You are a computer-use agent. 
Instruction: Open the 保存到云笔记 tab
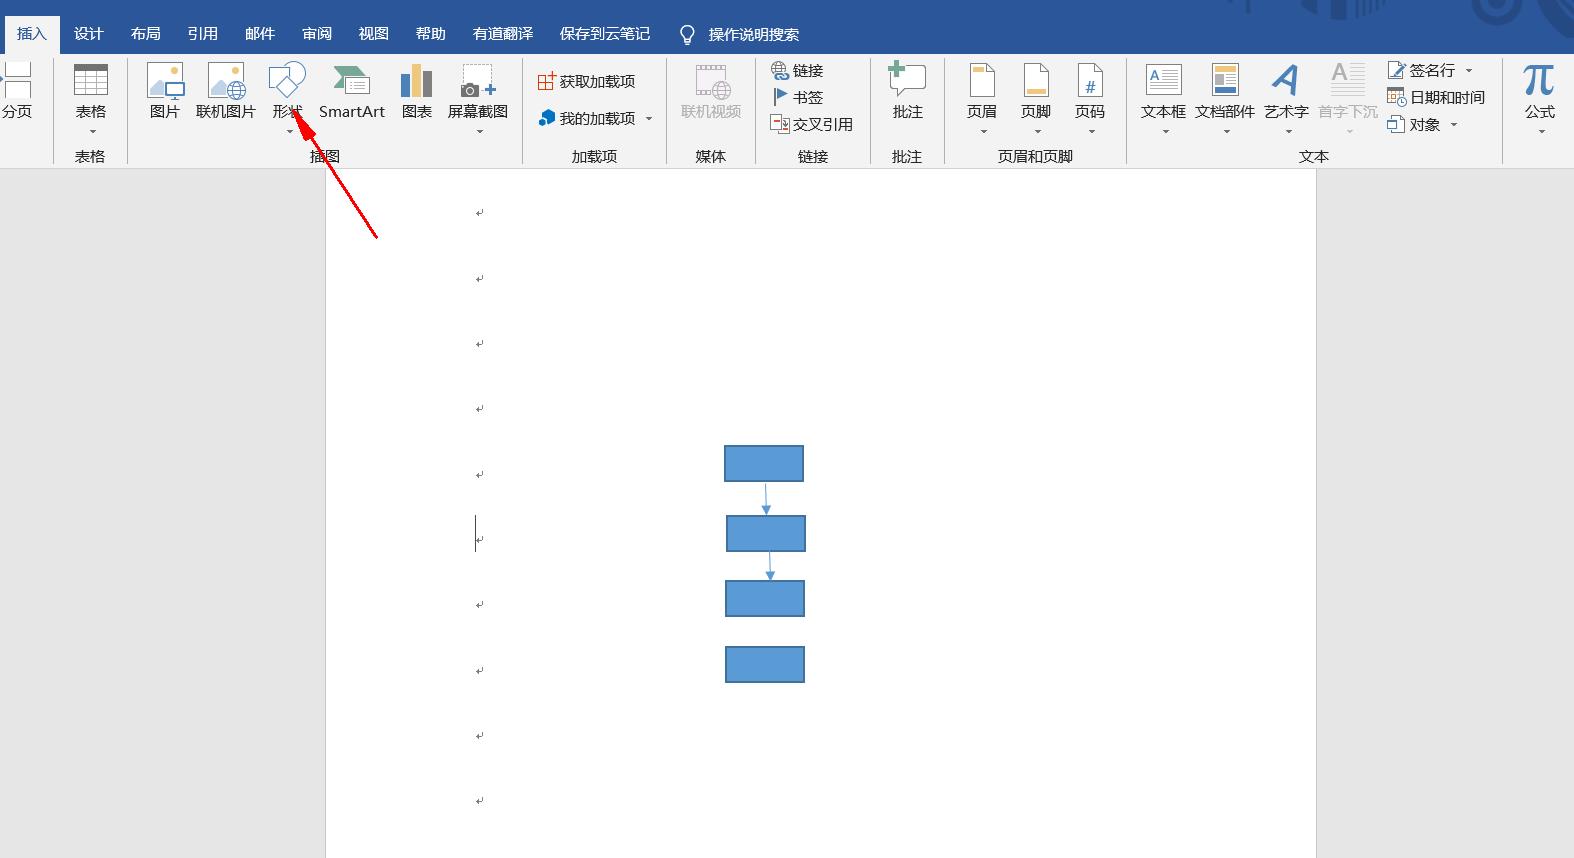(x=605, y=34)
